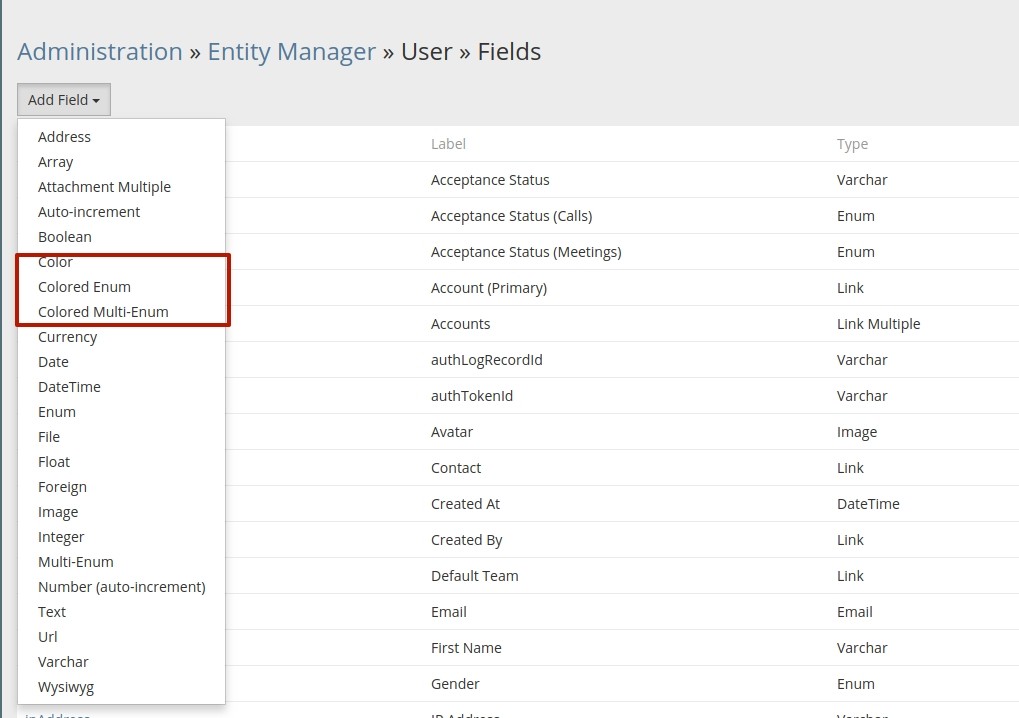Viewport: 1019px width, 718px height.
Task: Pick Currency from the field list
Action: (67, 337)
